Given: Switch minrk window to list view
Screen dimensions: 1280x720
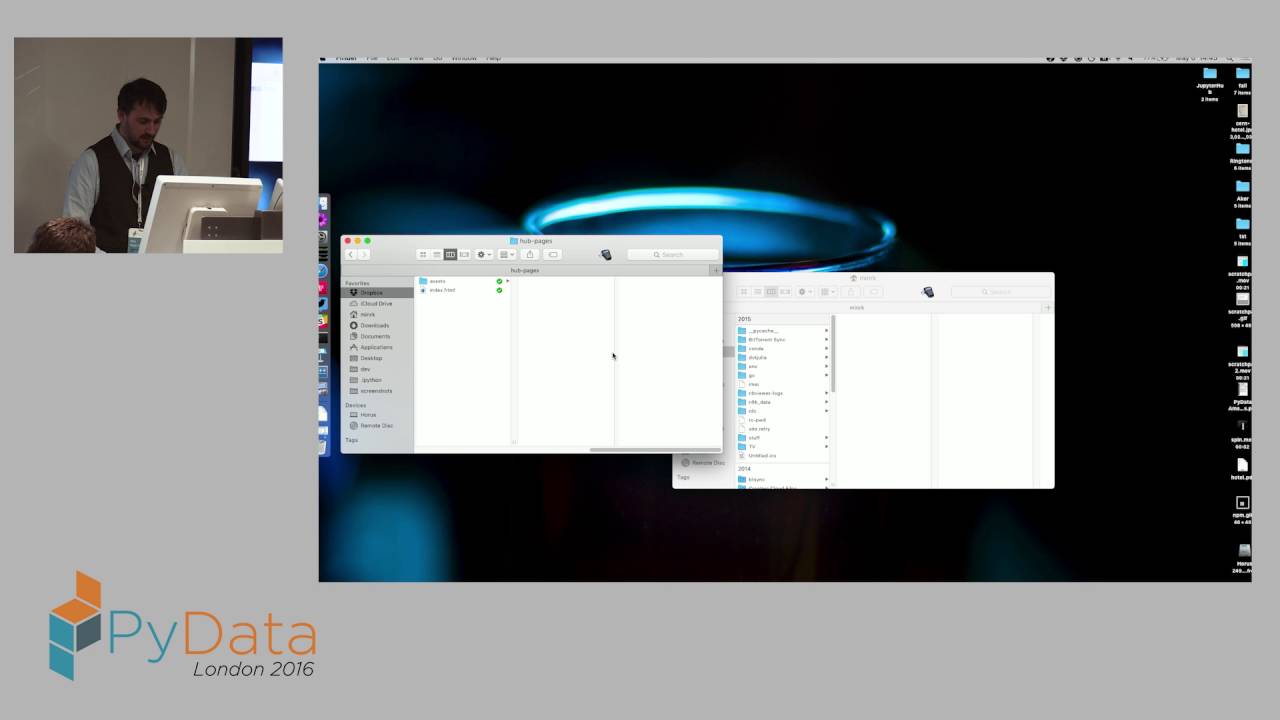Looking at the screenshot, I should (758, 292).
